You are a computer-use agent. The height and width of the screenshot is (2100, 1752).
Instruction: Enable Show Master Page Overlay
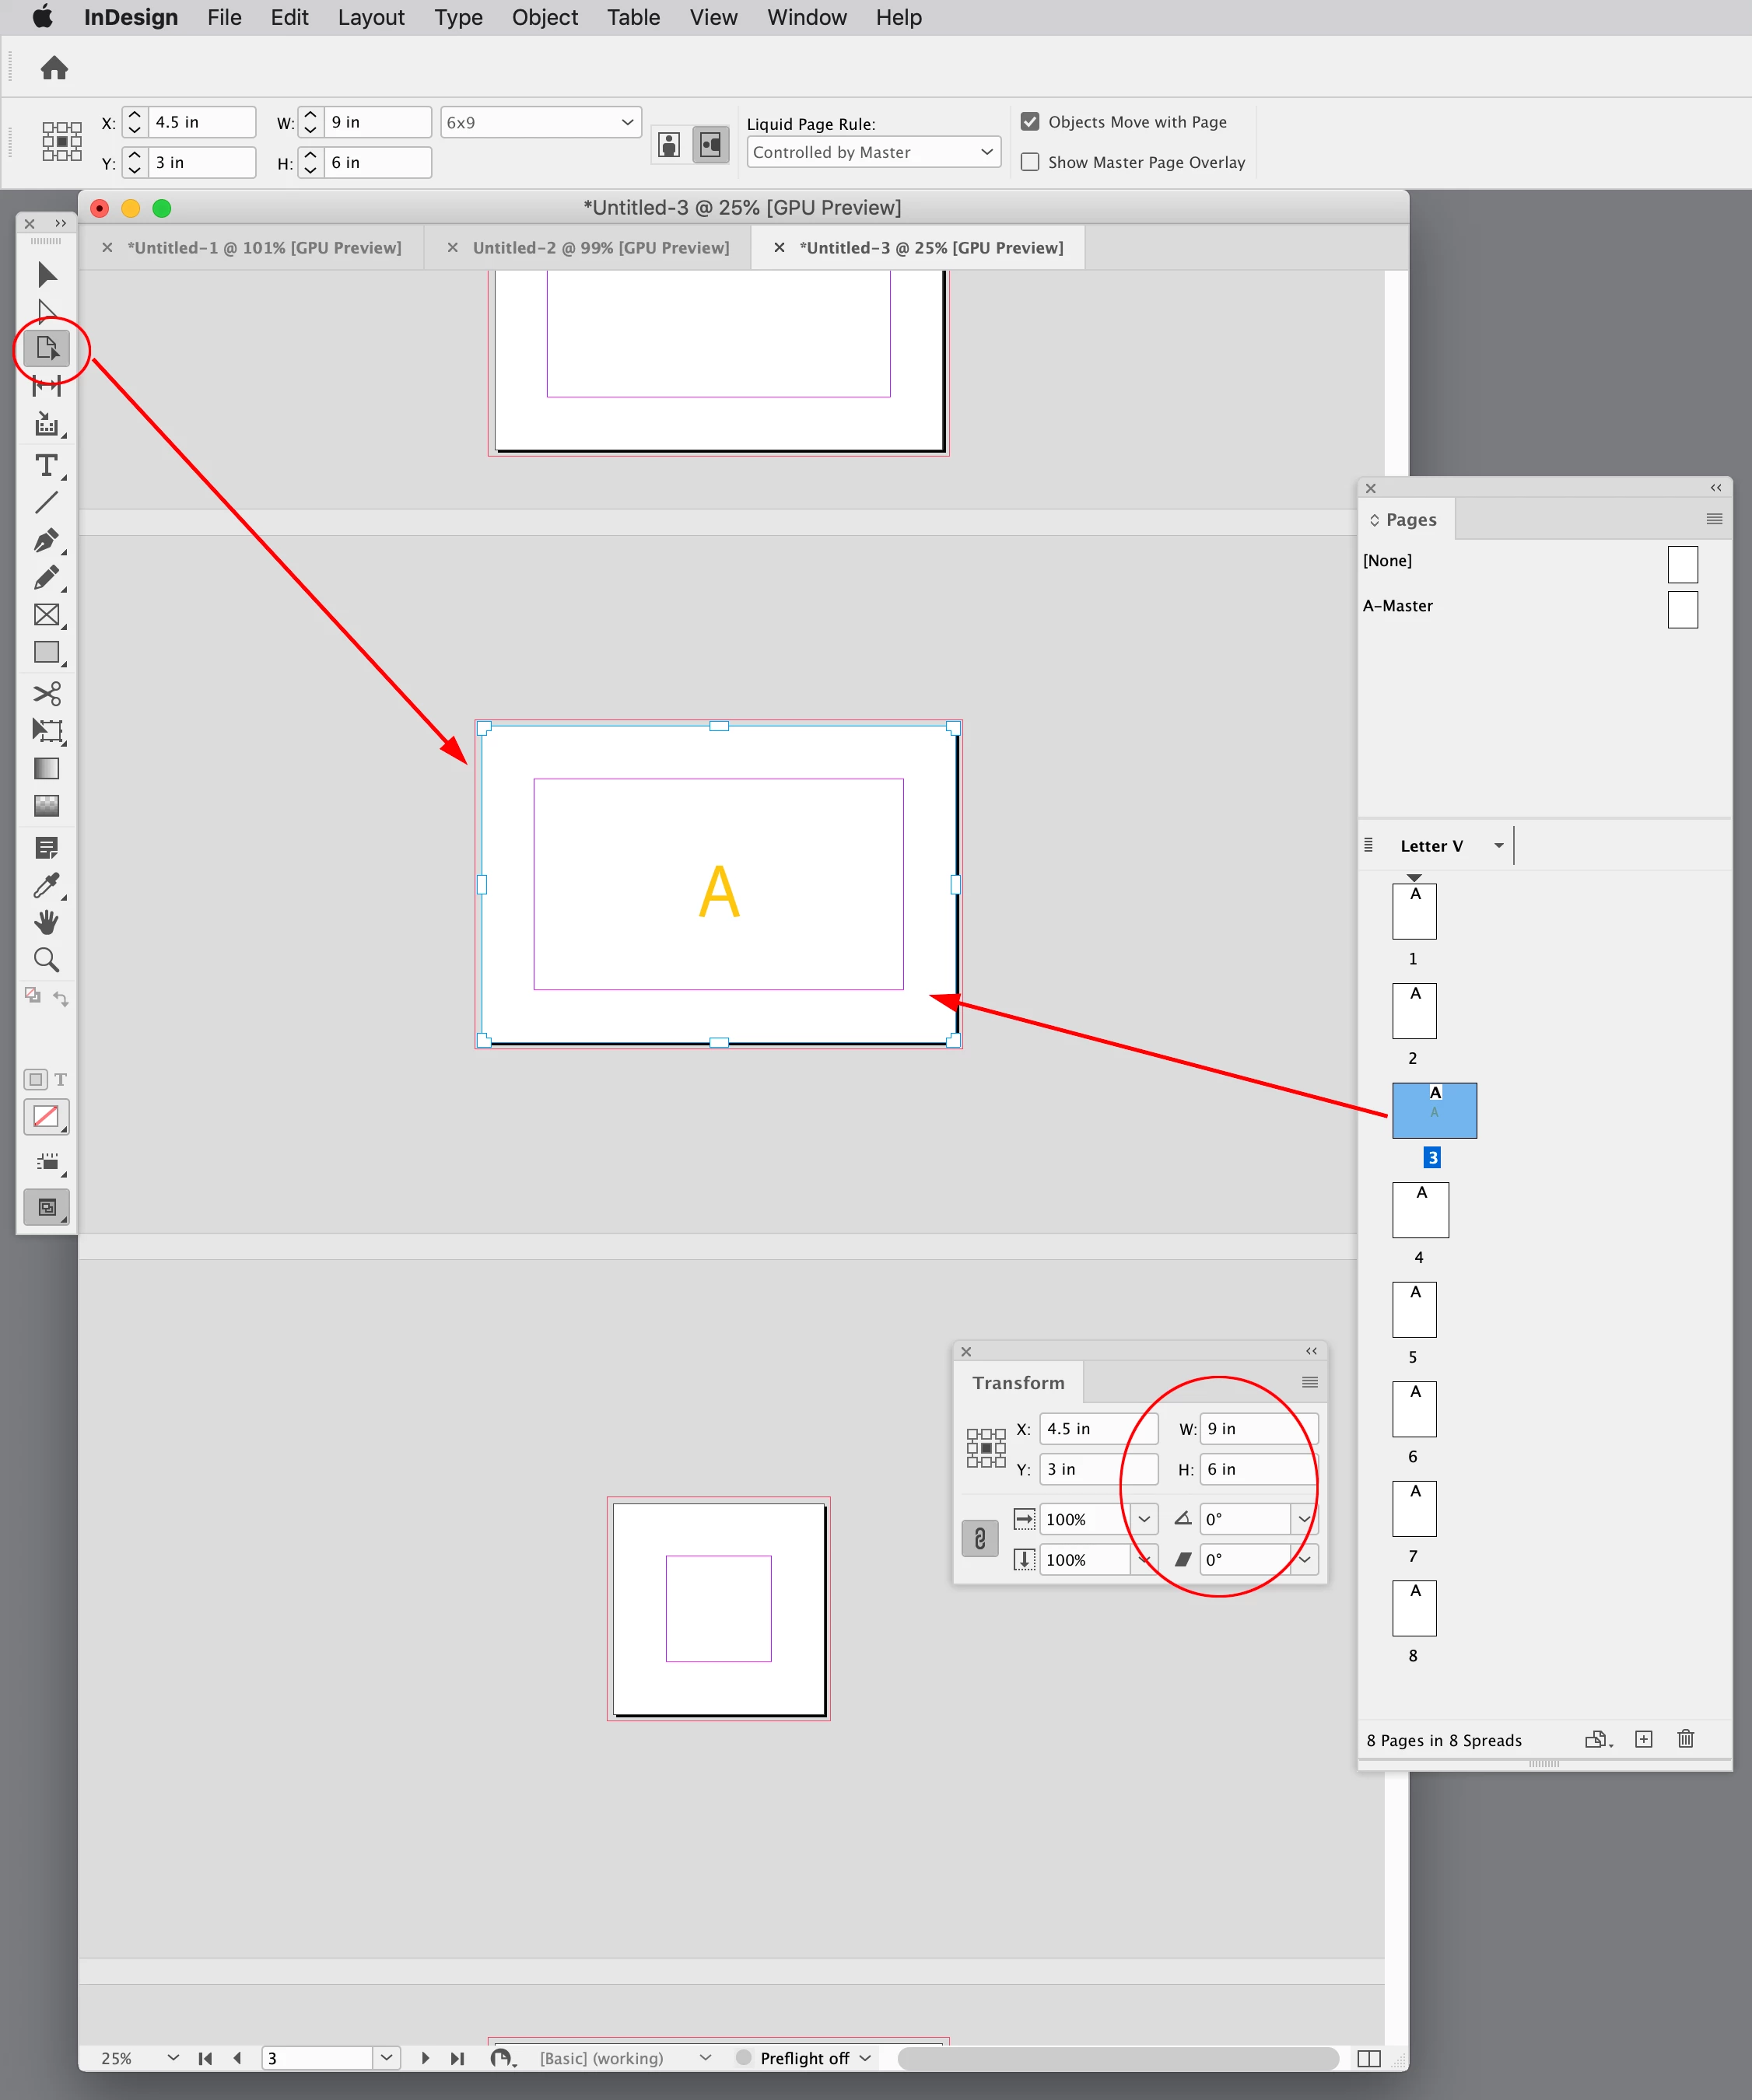tap(1030, 162)
